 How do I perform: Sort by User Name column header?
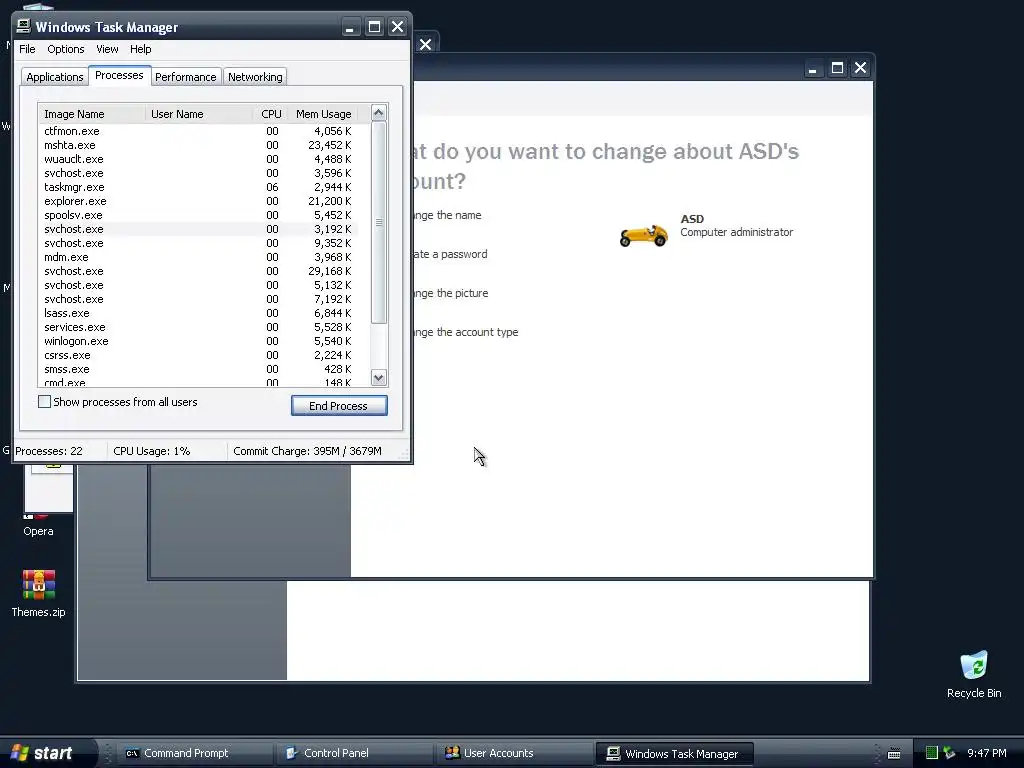click(x=199, y=114)
